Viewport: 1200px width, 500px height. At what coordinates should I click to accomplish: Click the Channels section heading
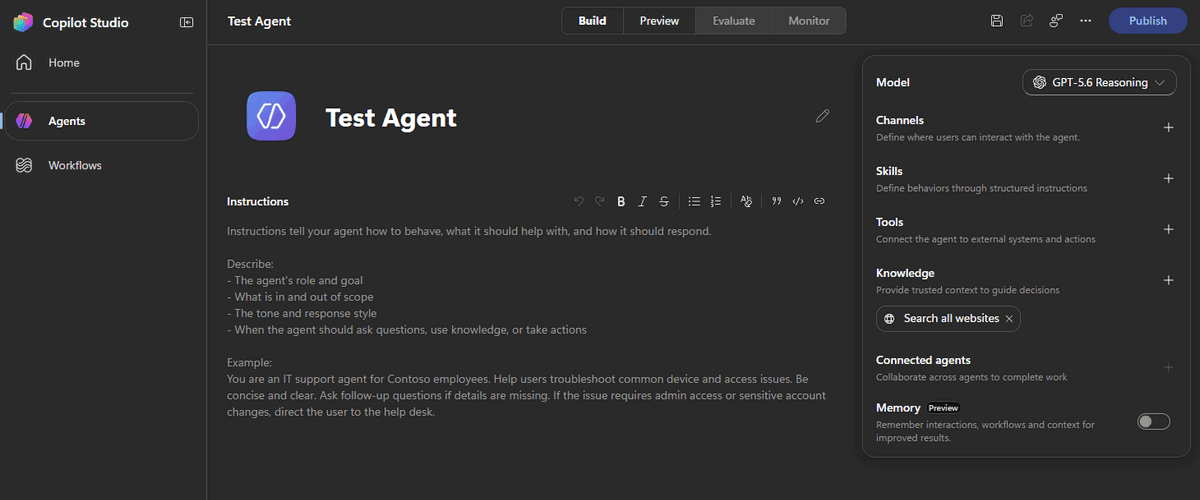pyautogui.click(x=900, y=120)
